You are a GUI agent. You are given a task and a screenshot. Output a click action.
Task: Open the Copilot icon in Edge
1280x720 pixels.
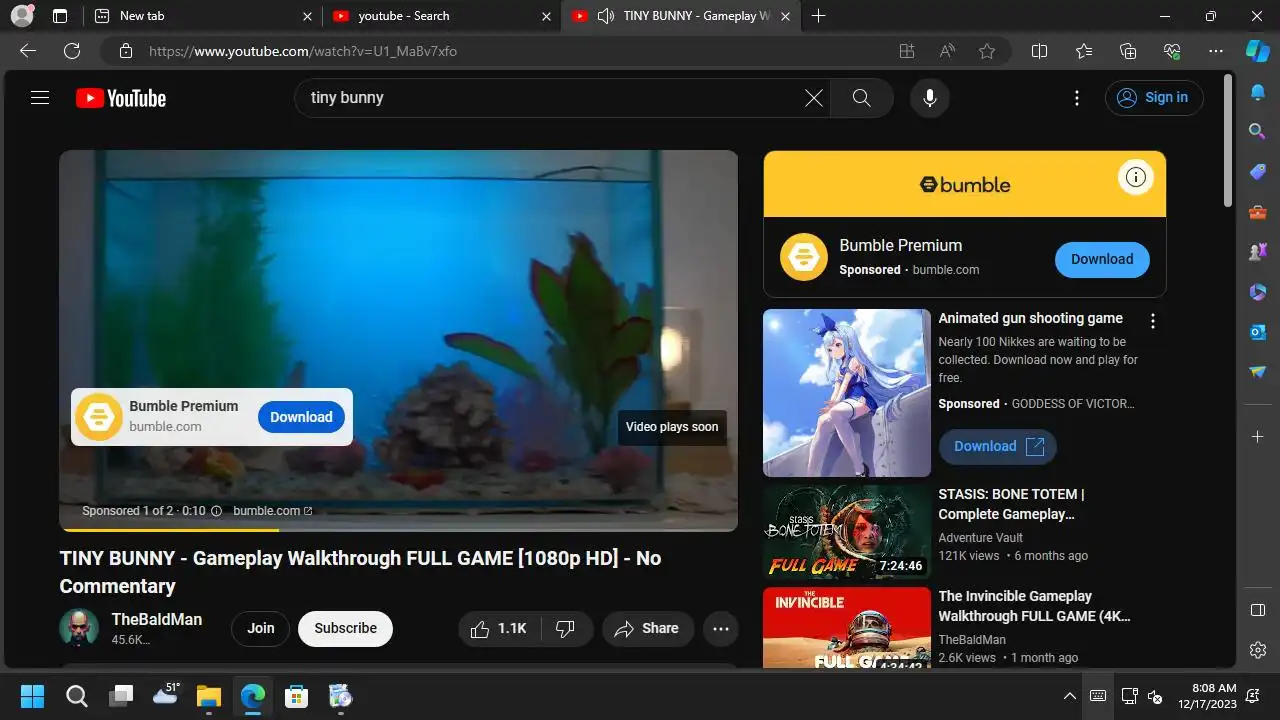point(1258,51)
